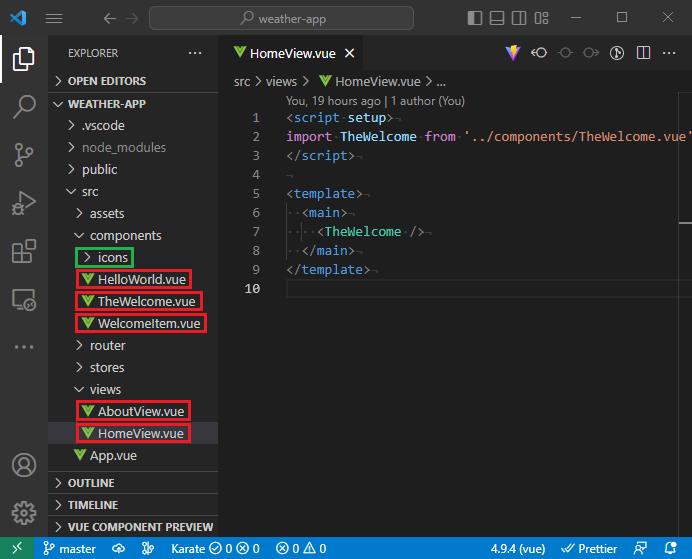Open notifications bell in status bar
The height and width of the screenshot is (559, 692).
[x=671, y=548]
